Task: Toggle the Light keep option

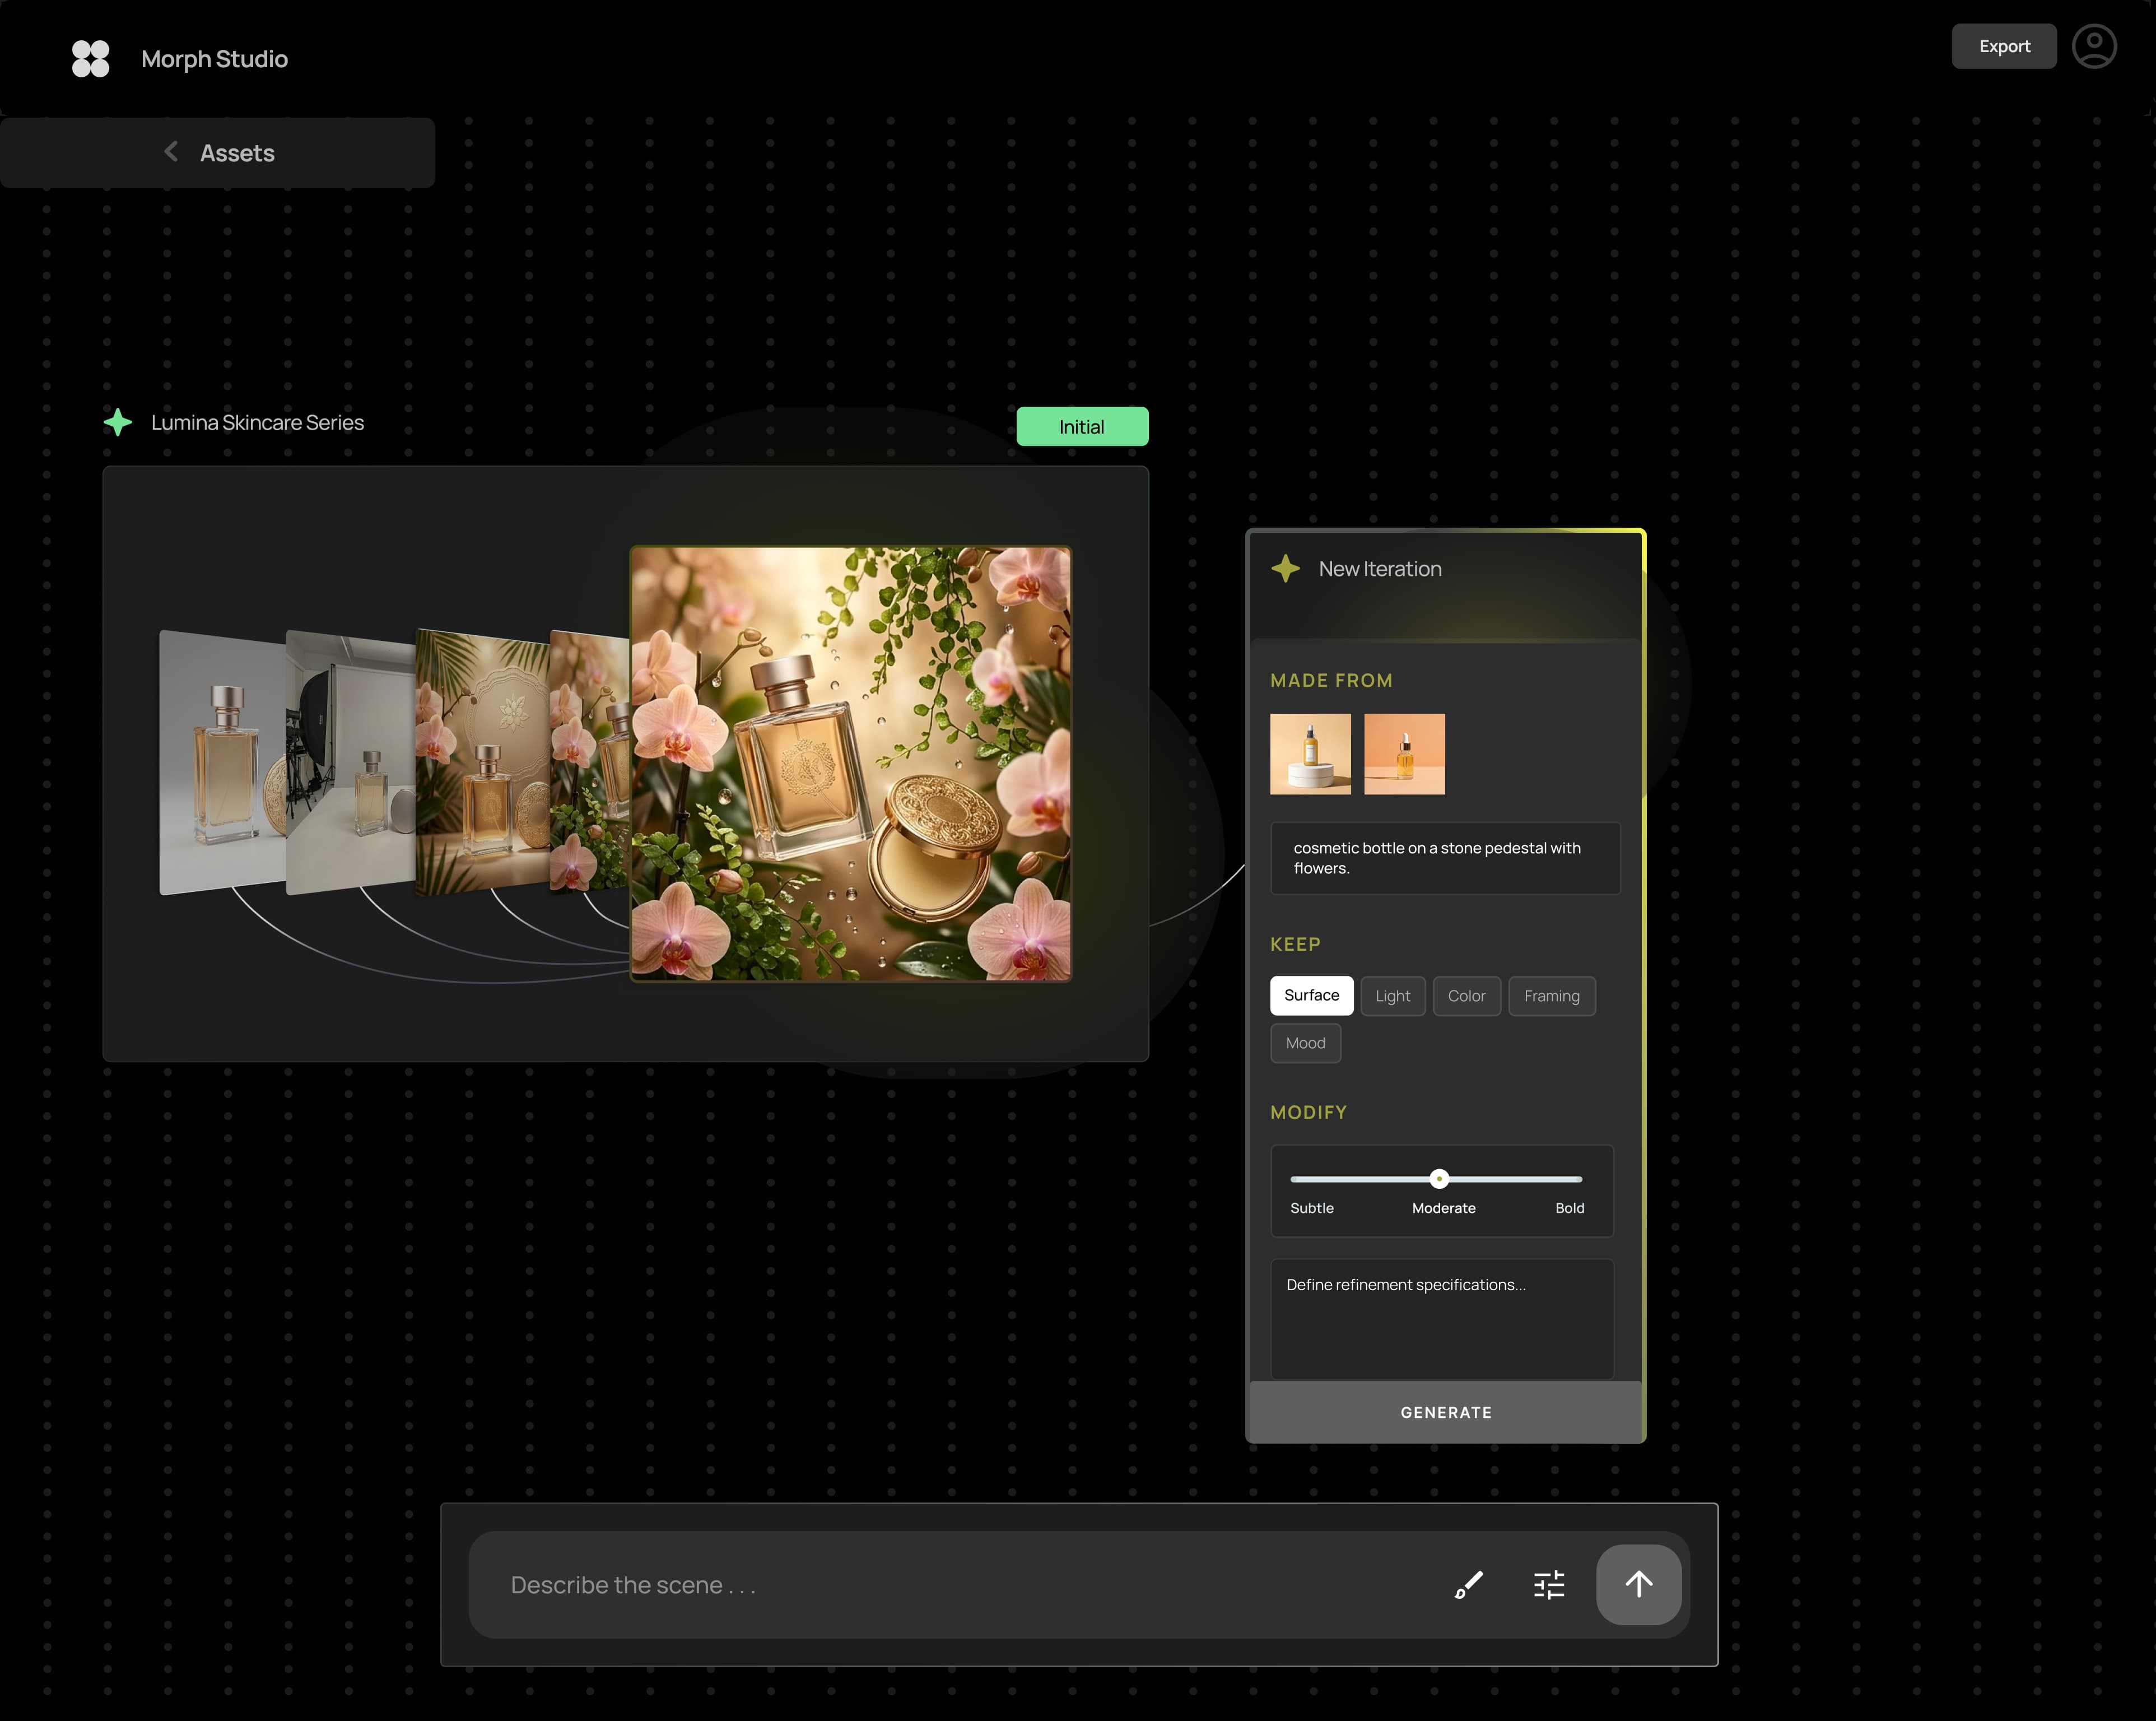Action: (1393, 996)
